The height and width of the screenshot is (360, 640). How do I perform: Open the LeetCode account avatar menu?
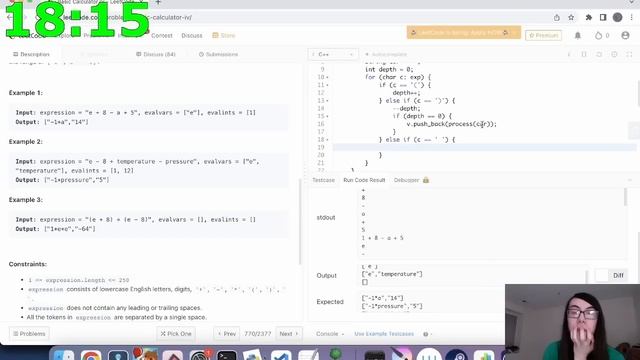coord(625,36)
